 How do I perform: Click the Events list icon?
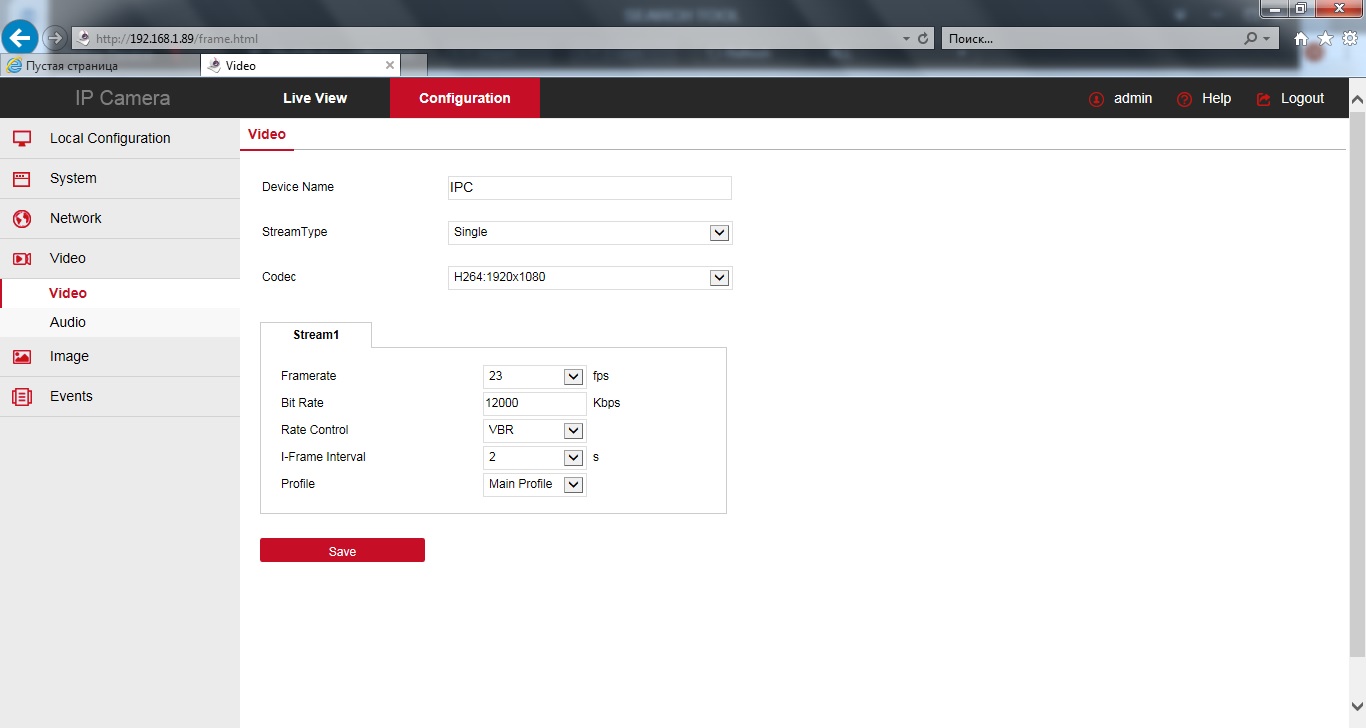pyautogui.click(x=22, y=397)
